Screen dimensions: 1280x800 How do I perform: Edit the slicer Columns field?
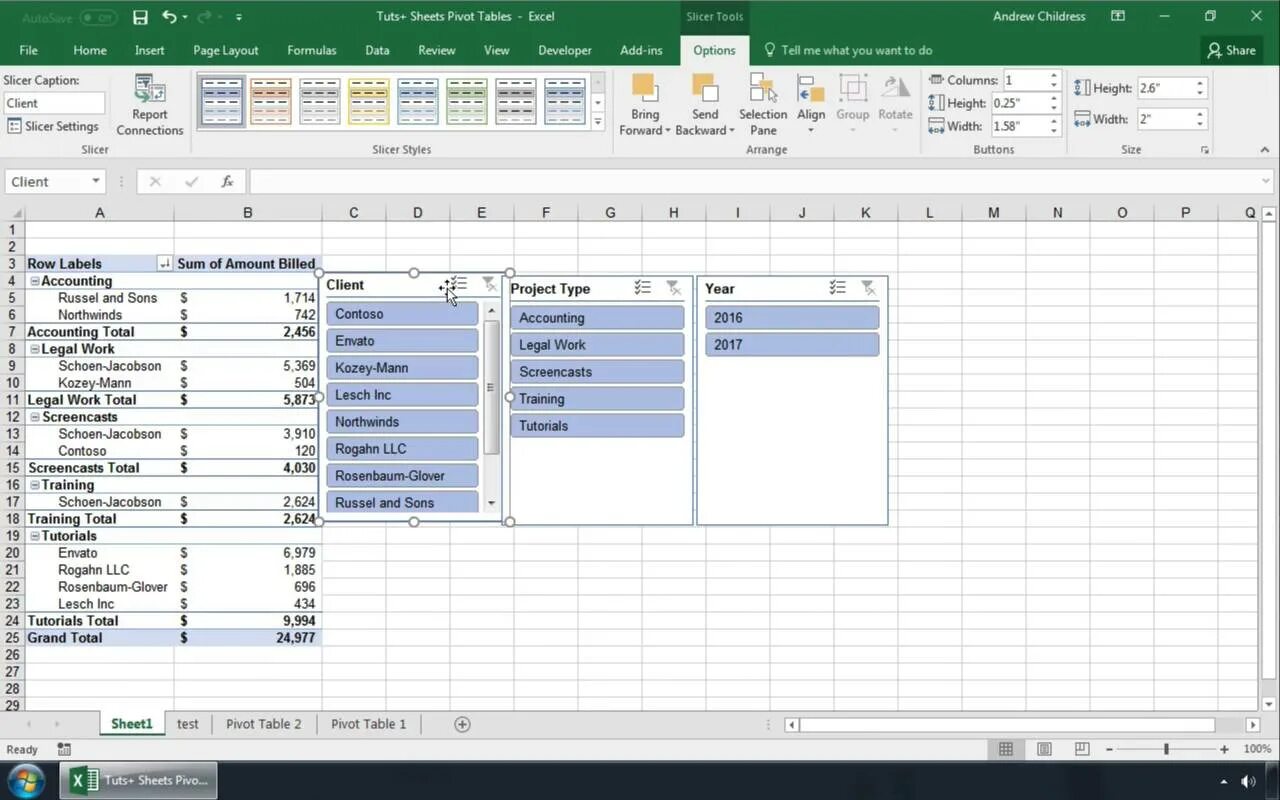pos(1025,80)
